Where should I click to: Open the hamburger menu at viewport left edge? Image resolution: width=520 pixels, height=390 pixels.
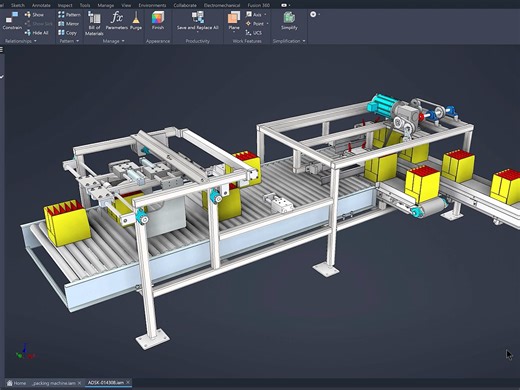tap(2, 50)
